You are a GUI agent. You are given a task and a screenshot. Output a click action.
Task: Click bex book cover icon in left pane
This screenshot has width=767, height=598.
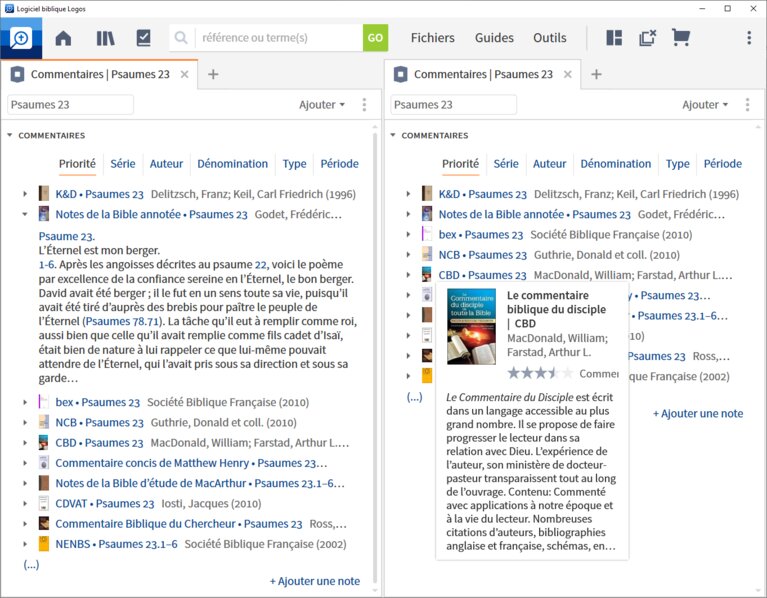tap(44, 402)
